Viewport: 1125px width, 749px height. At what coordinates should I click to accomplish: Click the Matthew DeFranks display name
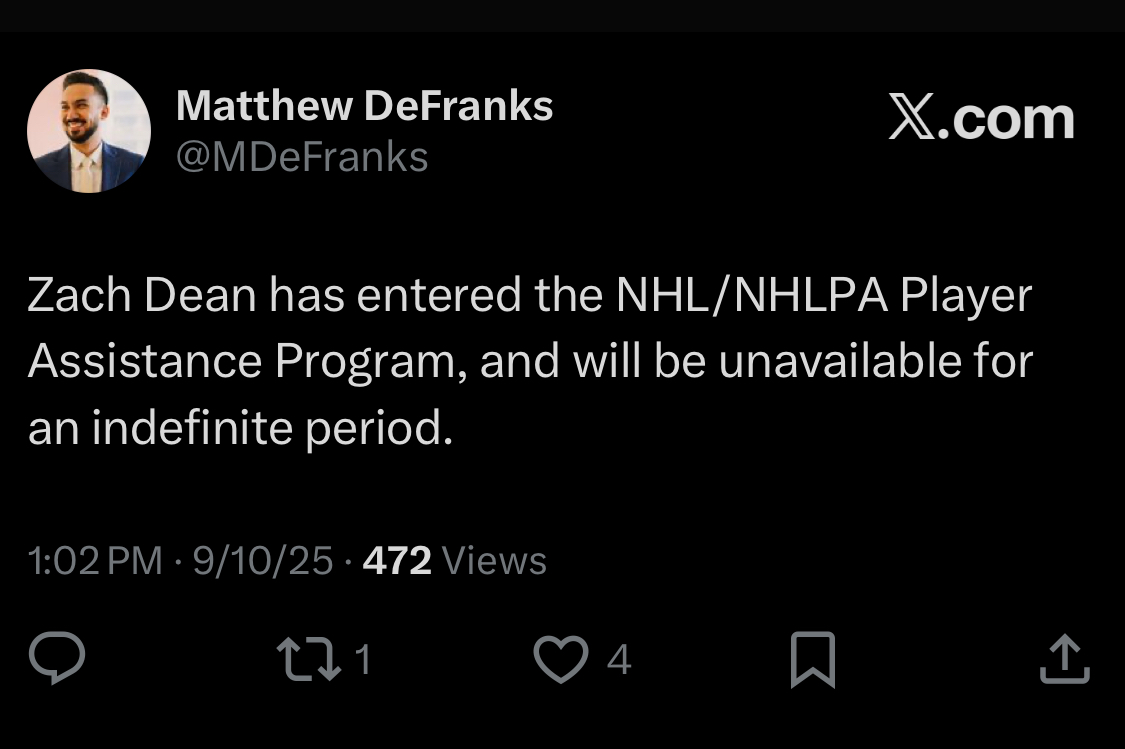pyautogui.click(x=364, y=106)
